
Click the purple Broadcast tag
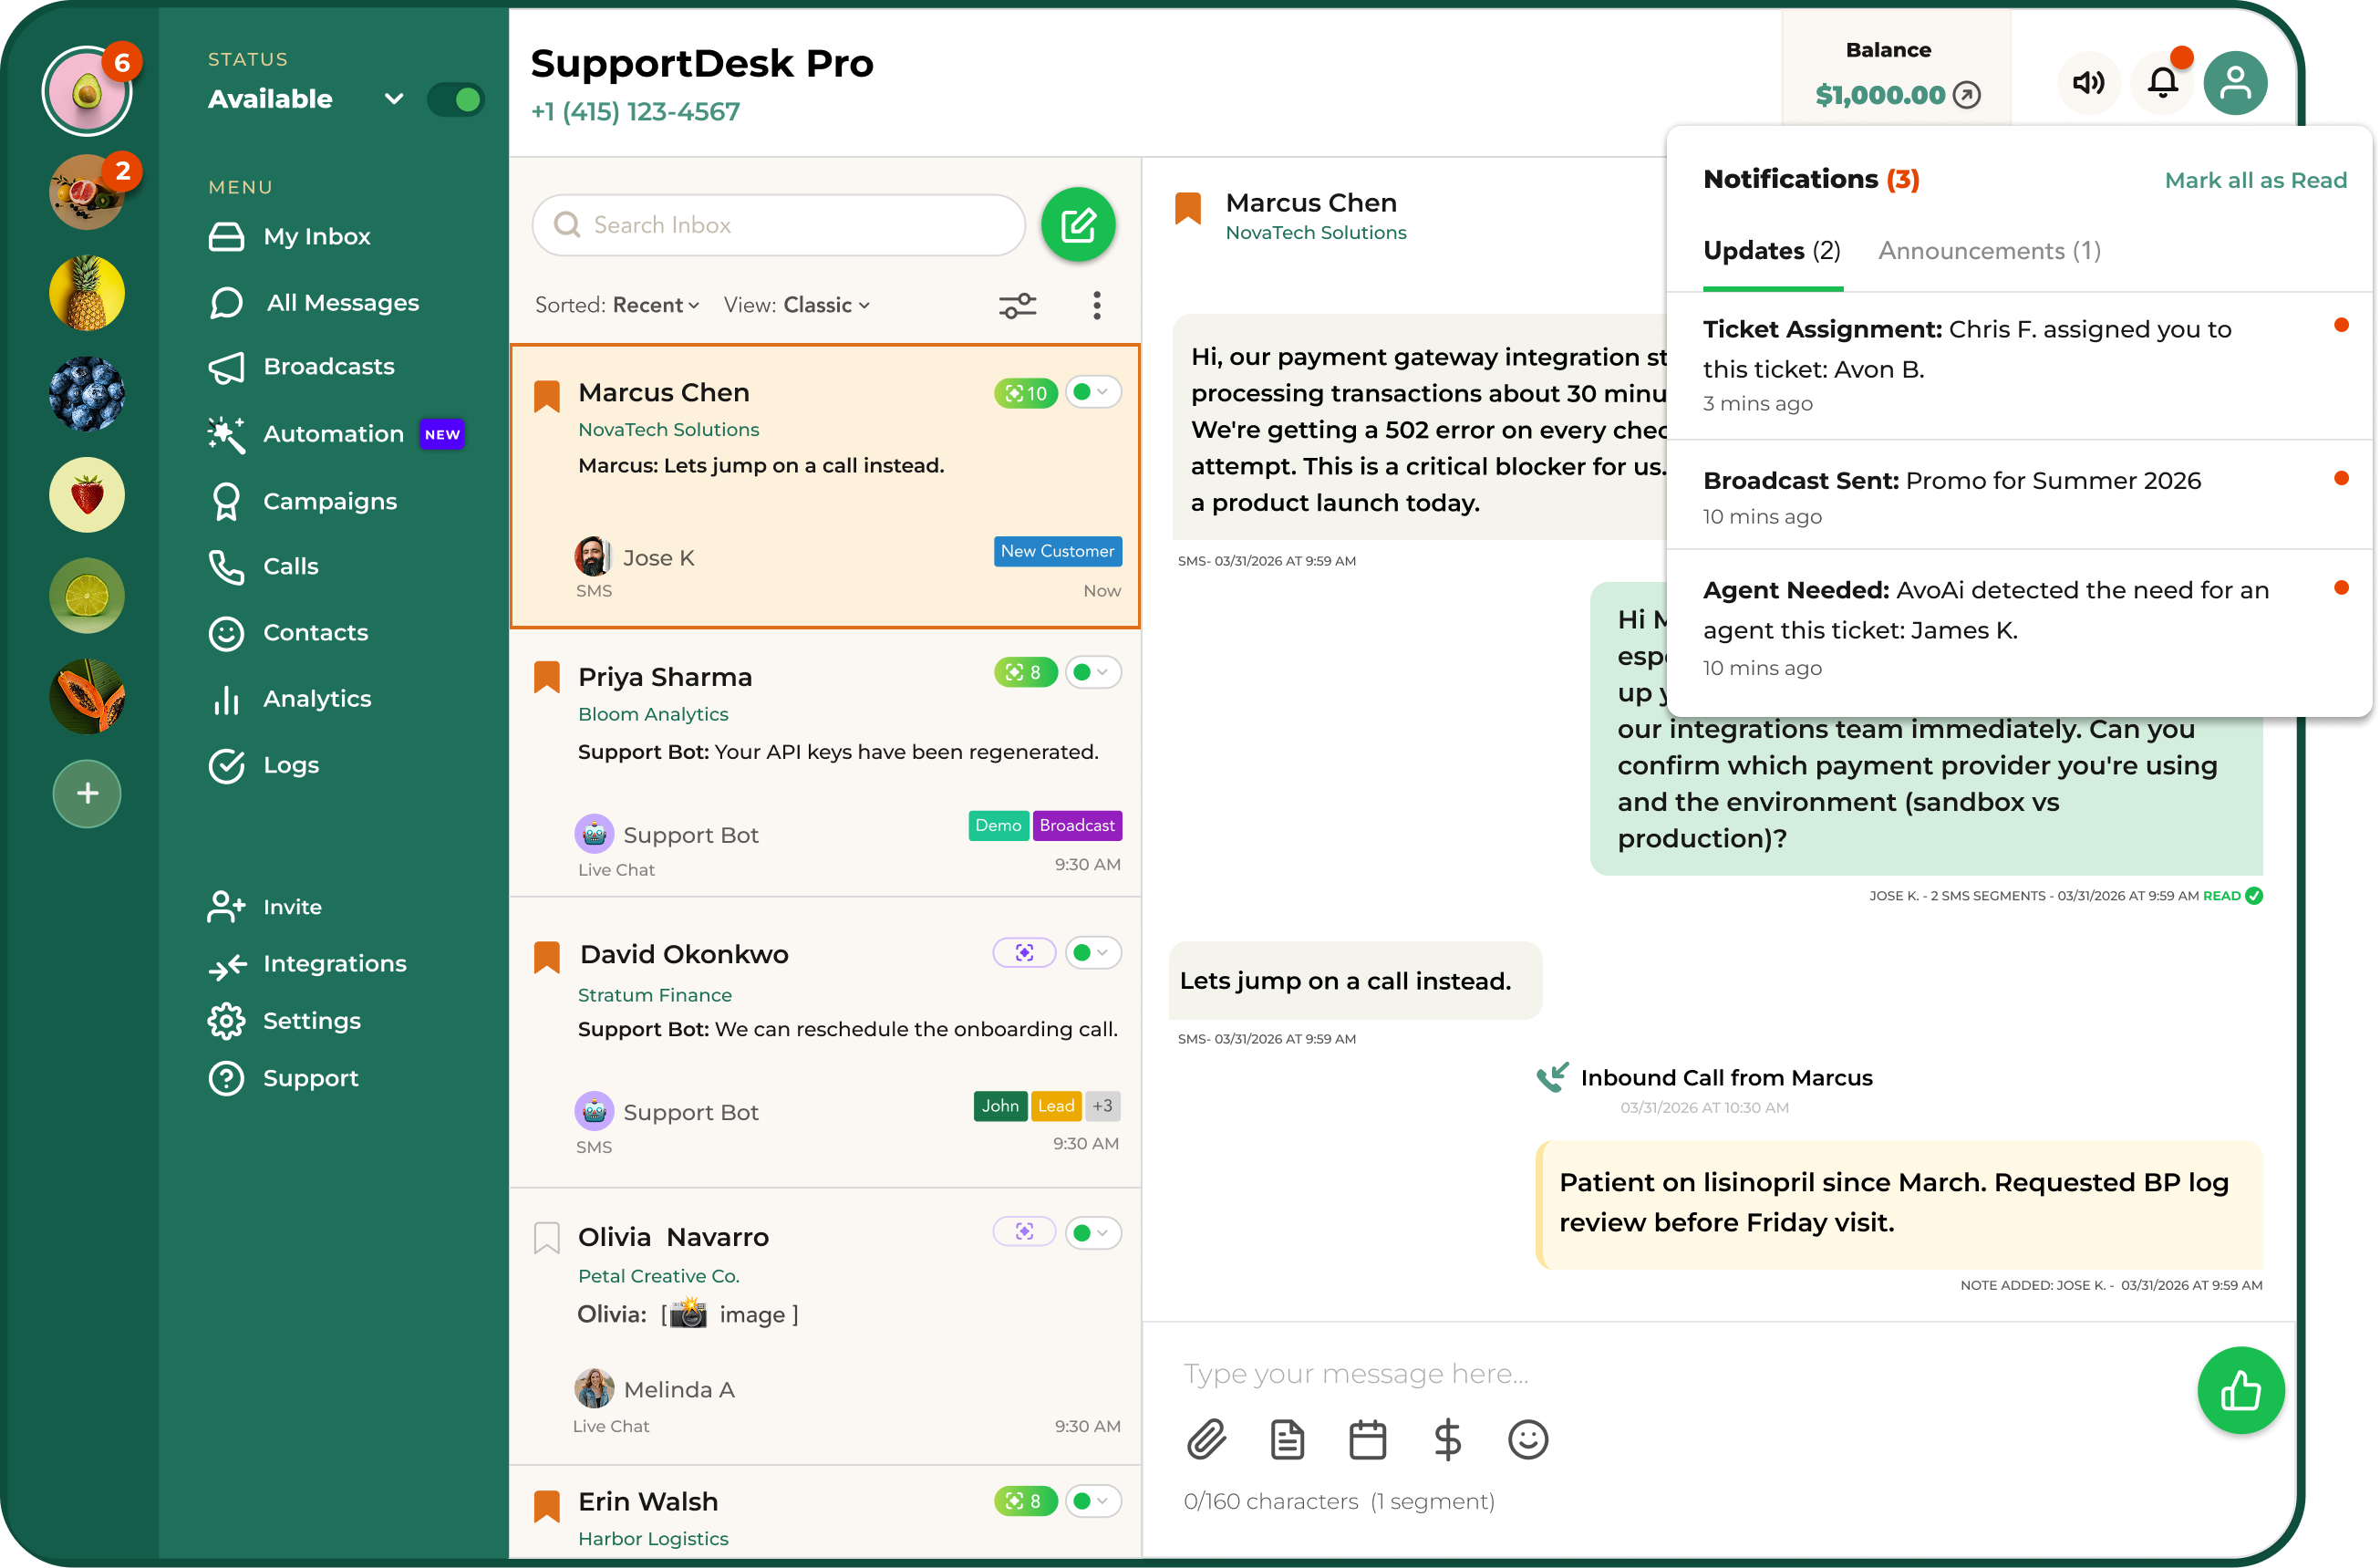point(1077,825)
